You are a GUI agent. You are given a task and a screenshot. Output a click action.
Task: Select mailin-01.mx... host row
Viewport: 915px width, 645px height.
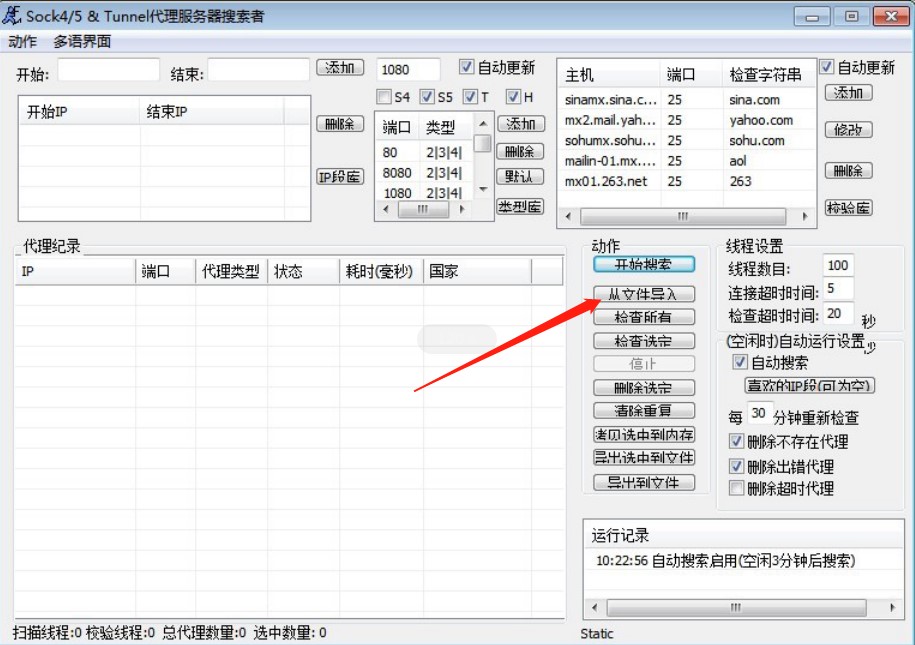pos(686,161)
